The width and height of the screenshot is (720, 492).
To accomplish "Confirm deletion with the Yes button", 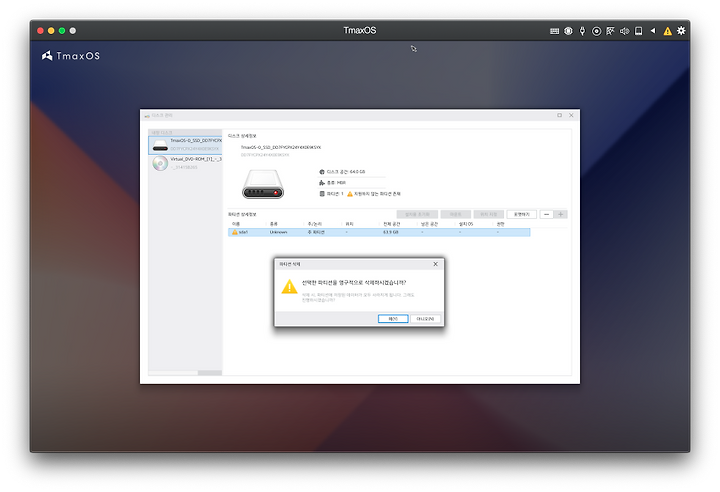I will tap(393, 318).
